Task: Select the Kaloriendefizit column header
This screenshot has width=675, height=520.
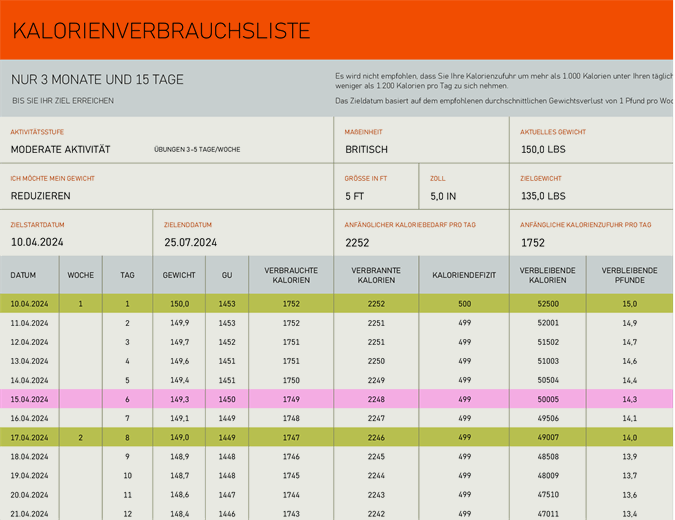Action: click(464, 275)
